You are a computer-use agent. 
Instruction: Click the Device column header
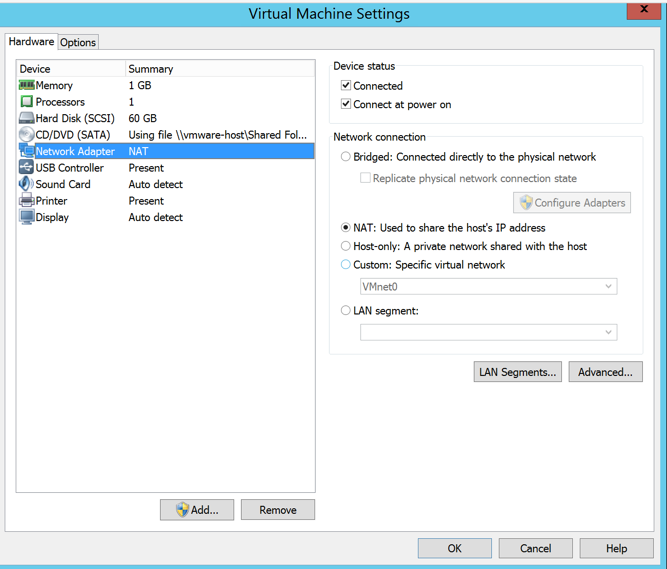pos(71,69)
